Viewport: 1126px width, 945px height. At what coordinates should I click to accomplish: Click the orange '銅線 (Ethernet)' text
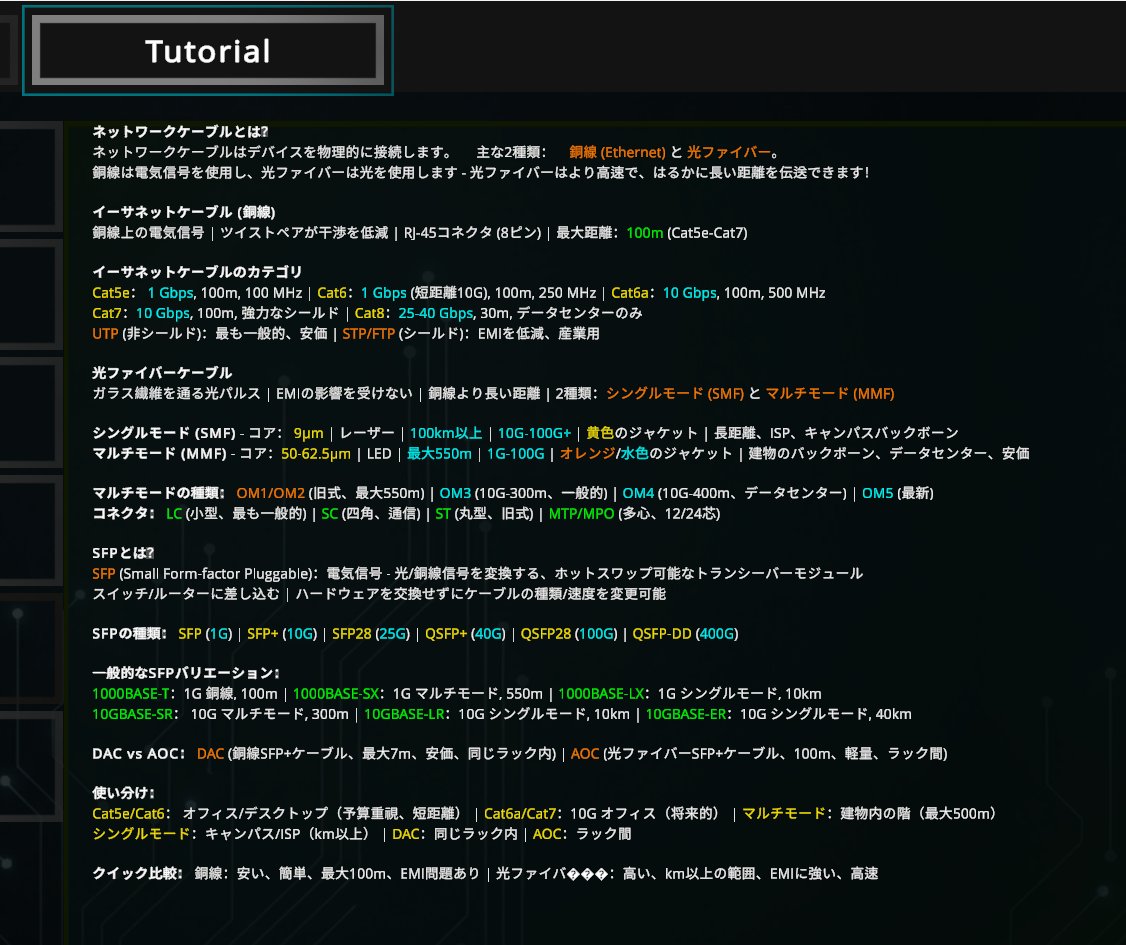click(617, 152)
